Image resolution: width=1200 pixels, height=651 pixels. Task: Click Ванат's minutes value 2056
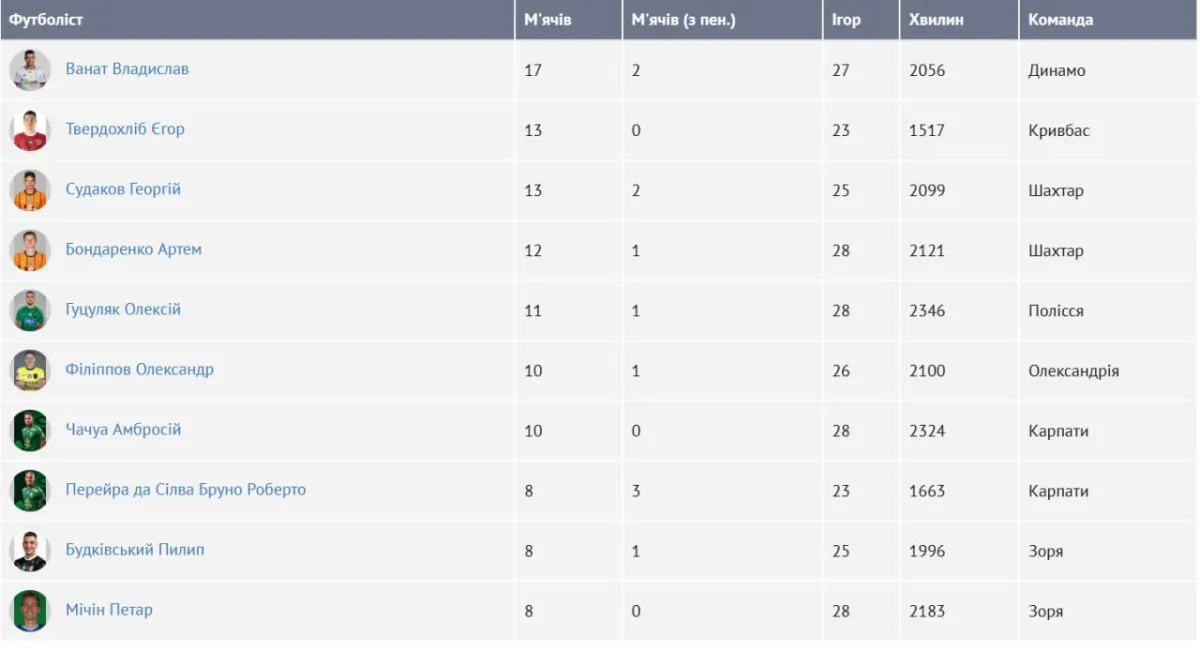click(x=927, y=71)
